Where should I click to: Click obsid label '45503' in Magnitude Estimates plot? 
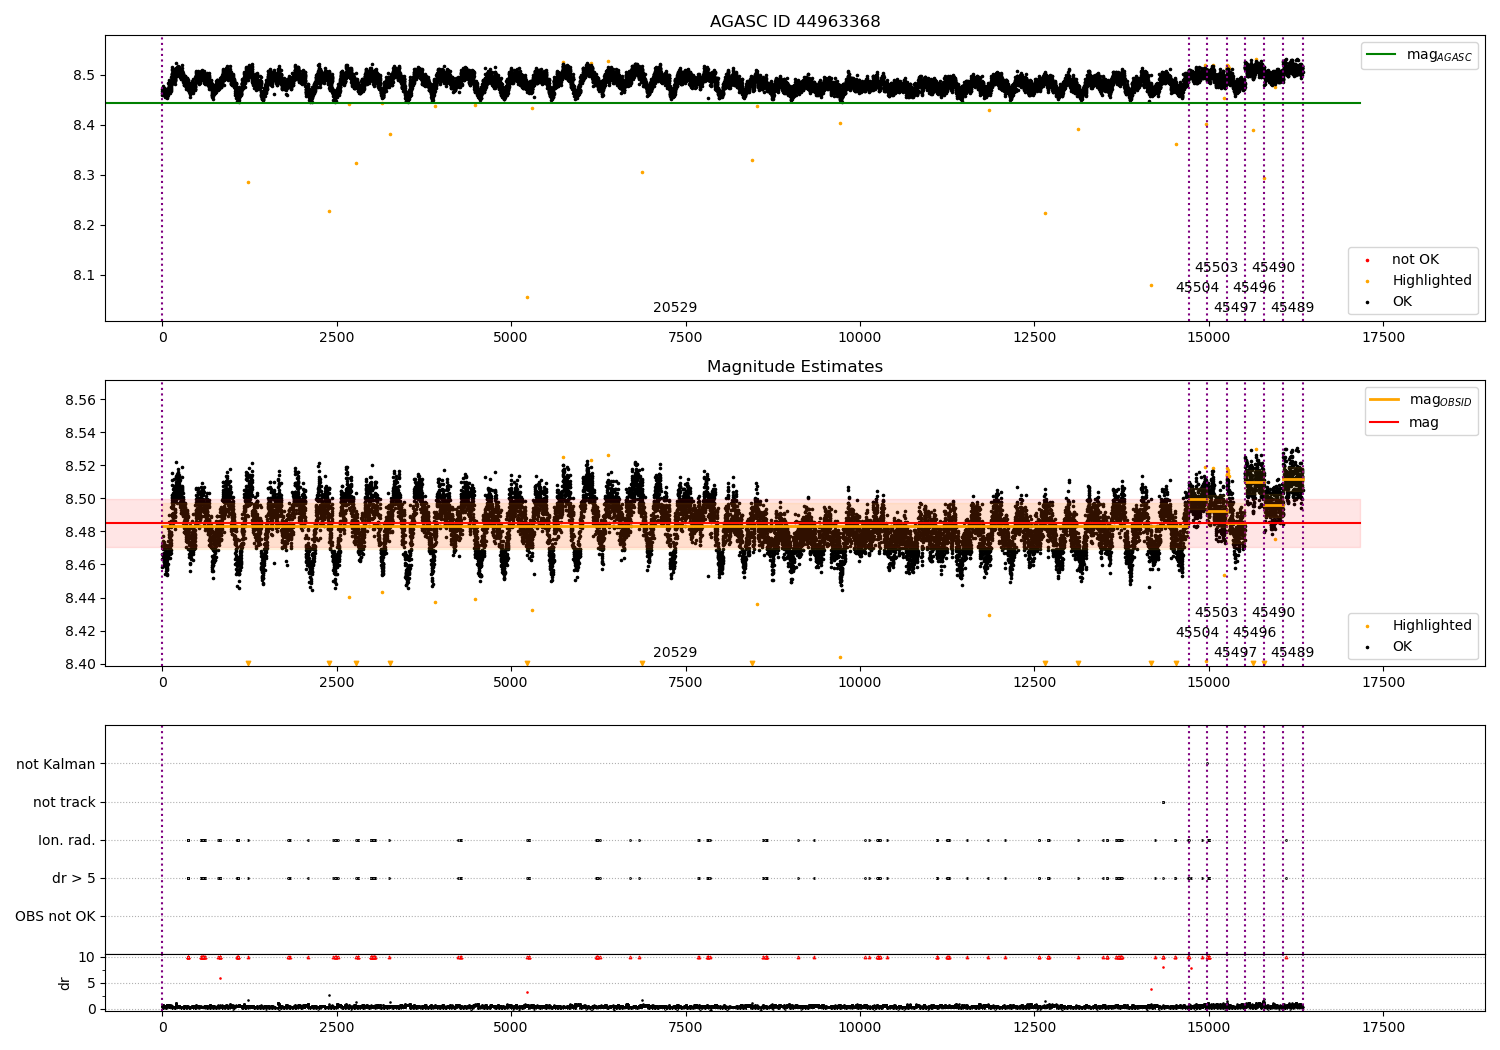[x=1216, y=612]
